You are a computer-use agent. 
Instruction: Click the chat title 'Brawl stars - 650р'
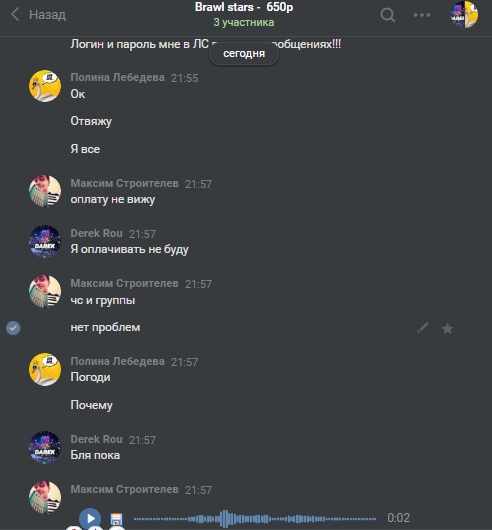click(244, 7)
